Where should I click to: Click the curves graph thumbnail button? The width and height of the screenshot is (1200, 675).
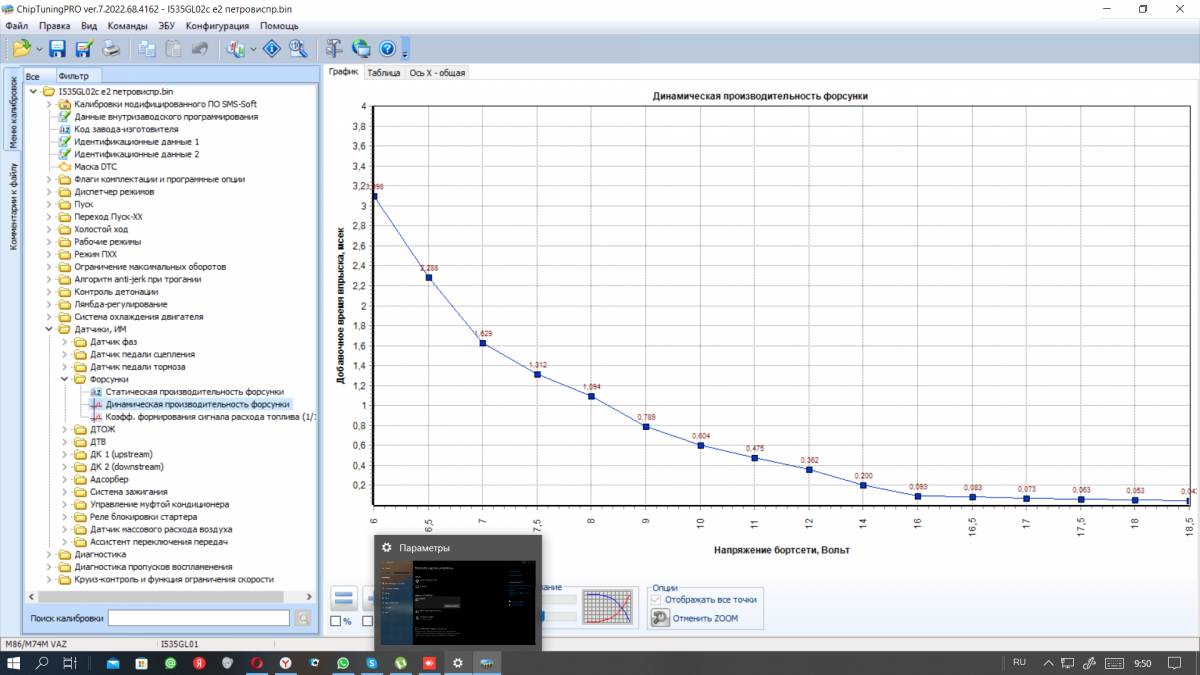(x=608, y=607)
